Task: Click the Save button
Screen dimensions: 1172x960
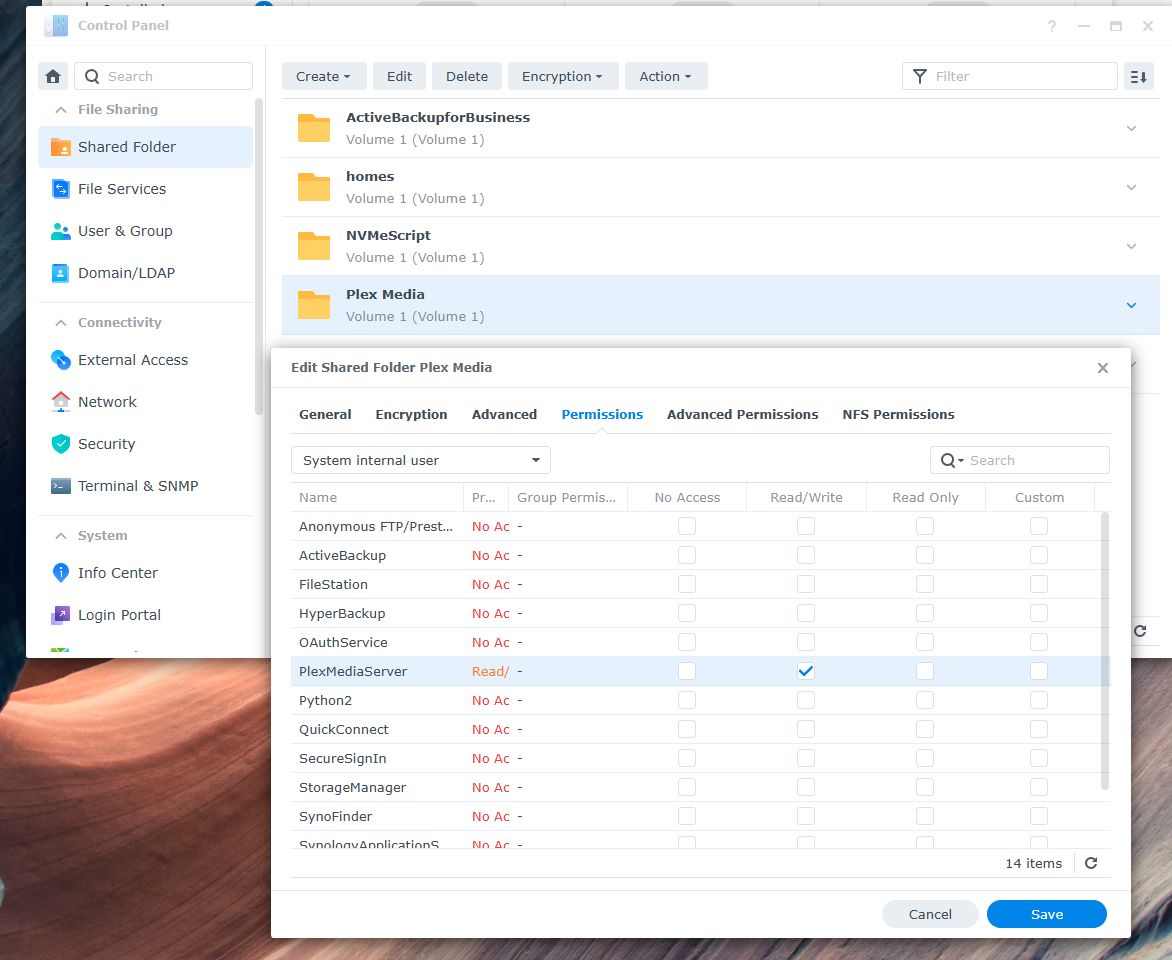Action: click(1046, 914)
